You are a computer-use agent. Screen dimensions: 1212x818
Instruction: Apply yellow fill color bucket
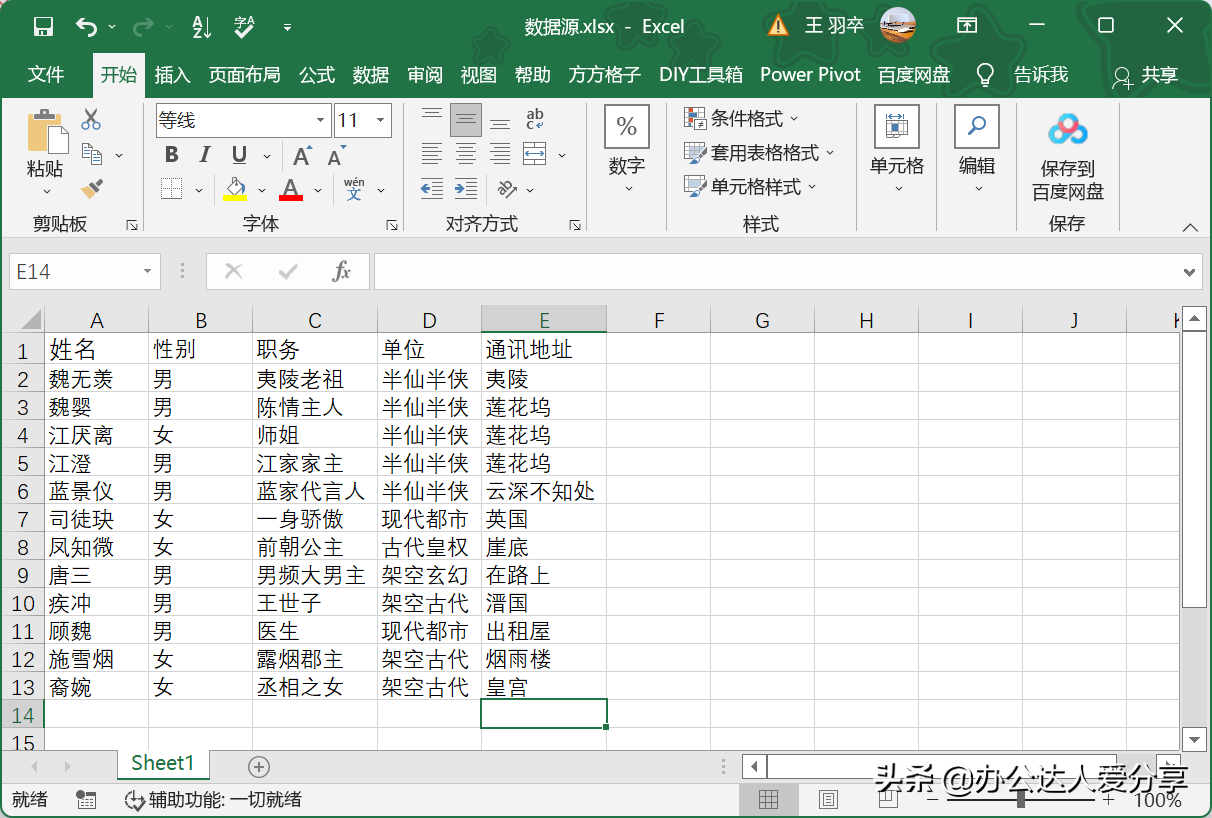(236, 189)
